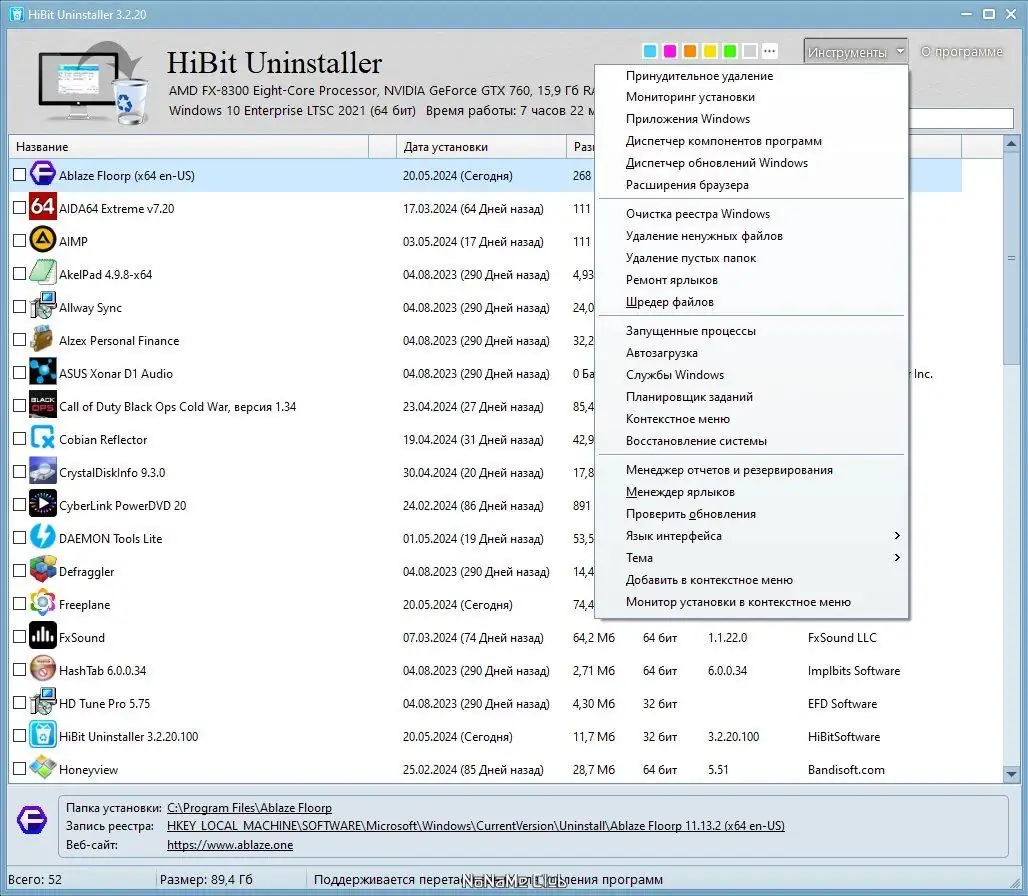The height and width of the screenshot is (896, 1028).
Task: Click the HiBit Uninstaller header logo
Action: 92,83
